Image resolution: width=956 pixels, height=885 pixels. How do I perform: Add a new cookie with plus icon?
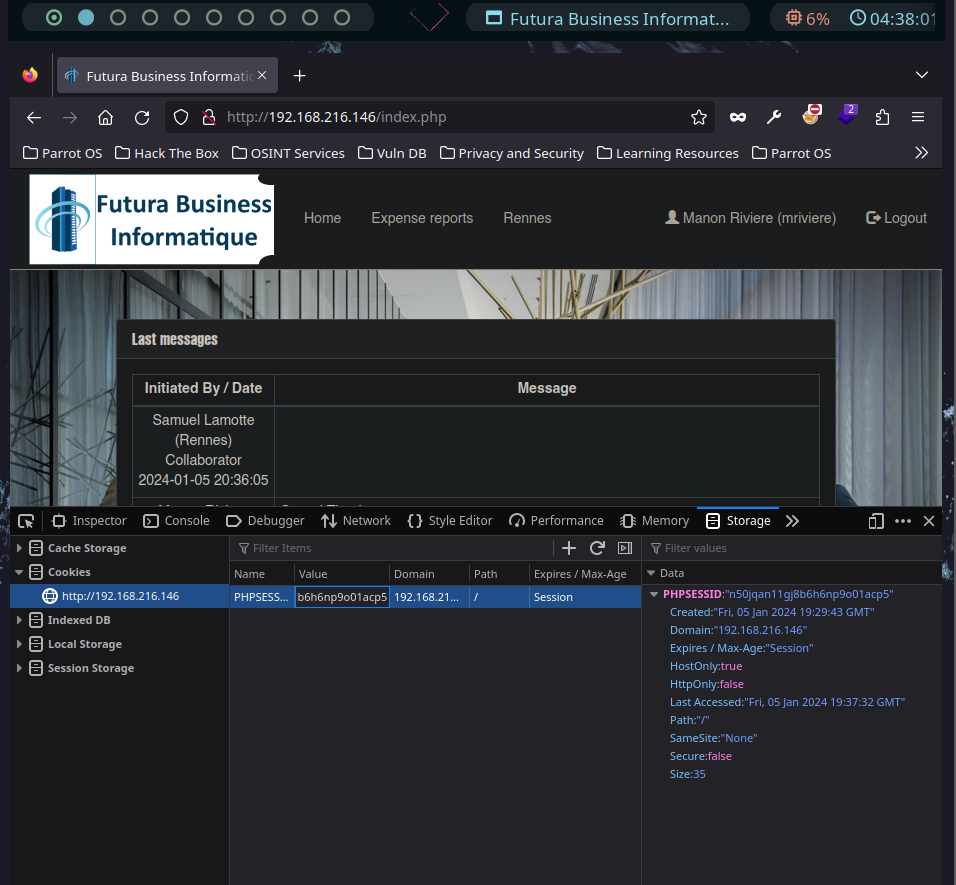tap(569, 548)
